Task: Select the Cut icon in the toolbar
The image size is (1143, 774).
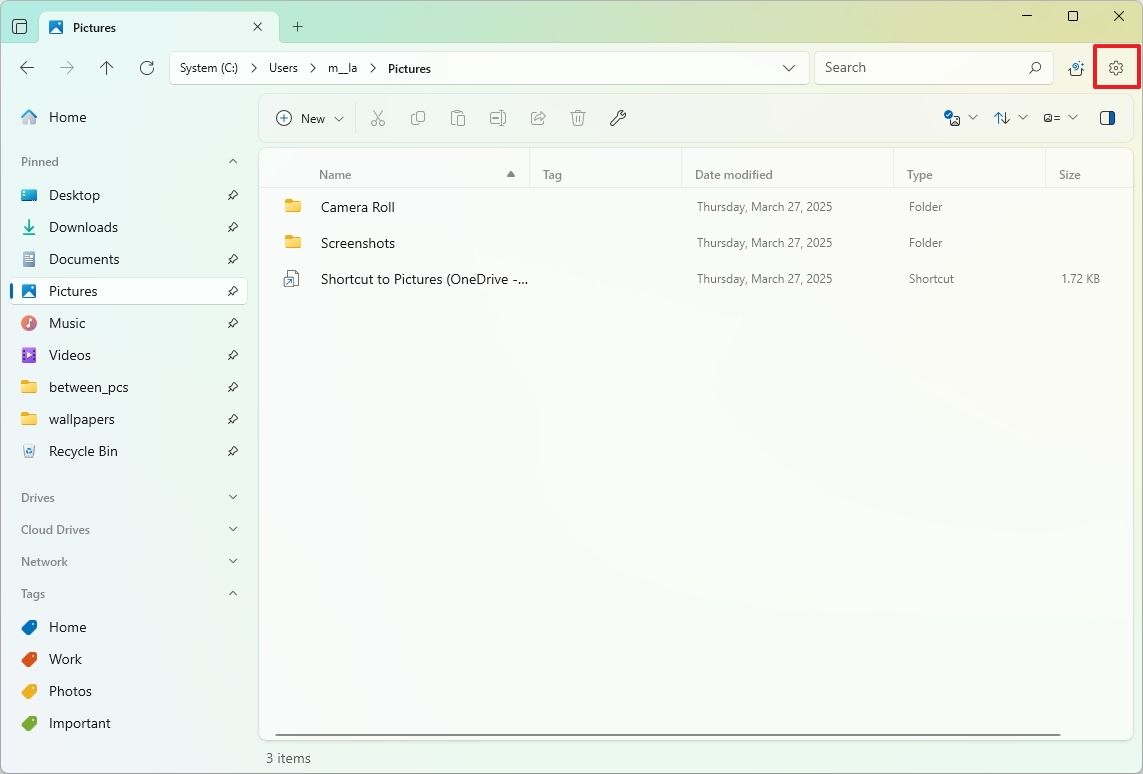Action: 378,118
